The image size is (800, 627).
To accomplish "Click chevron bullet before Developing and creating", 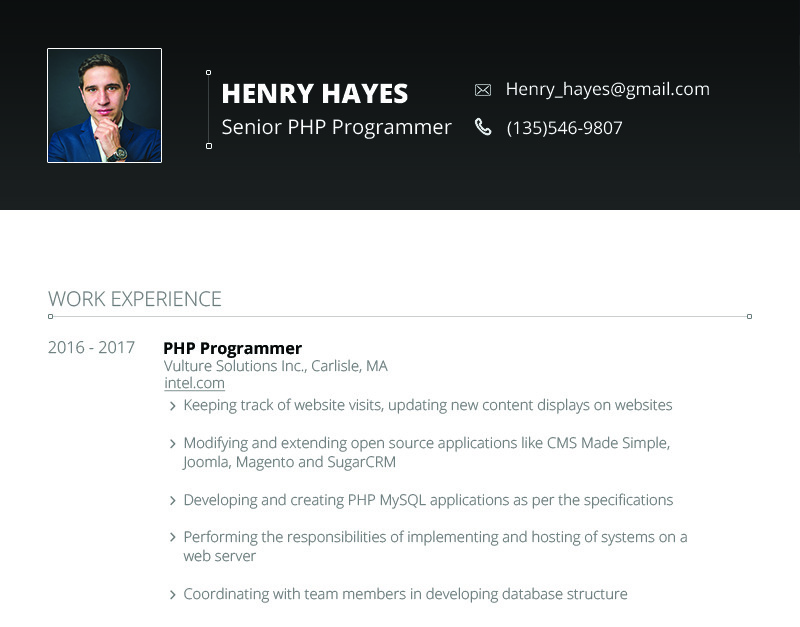I will pos(172,500).
